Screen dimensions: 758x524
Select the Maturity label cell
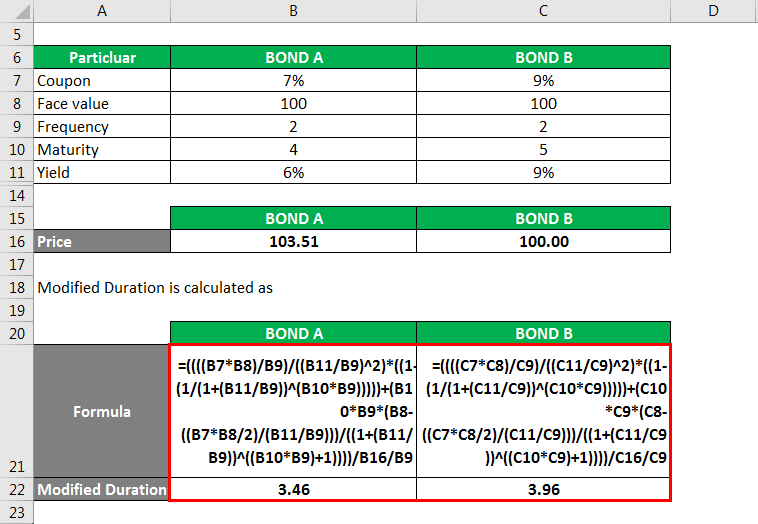[102, 149]
